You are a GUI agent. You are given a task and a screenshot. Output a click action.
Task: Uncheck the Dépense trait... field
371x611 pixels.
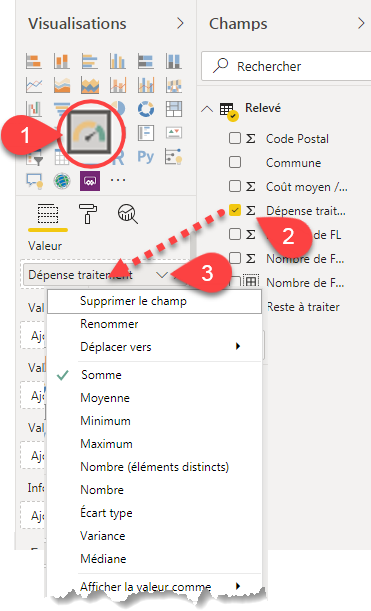(x=235, y=210)
